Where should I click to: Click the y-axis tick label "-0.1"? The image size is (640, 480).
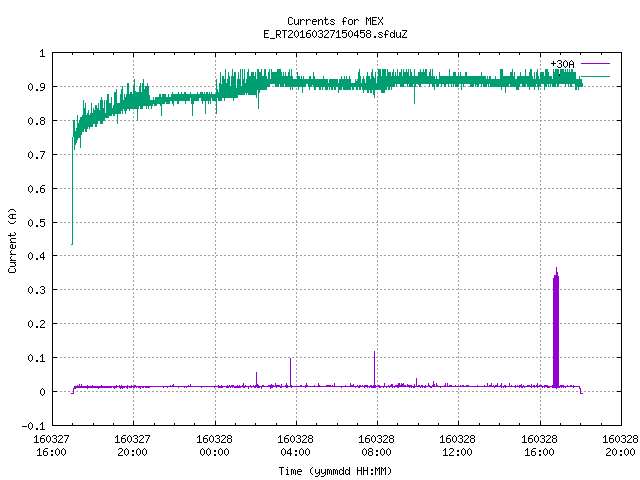pyautogui.click(x=33, y=426)
